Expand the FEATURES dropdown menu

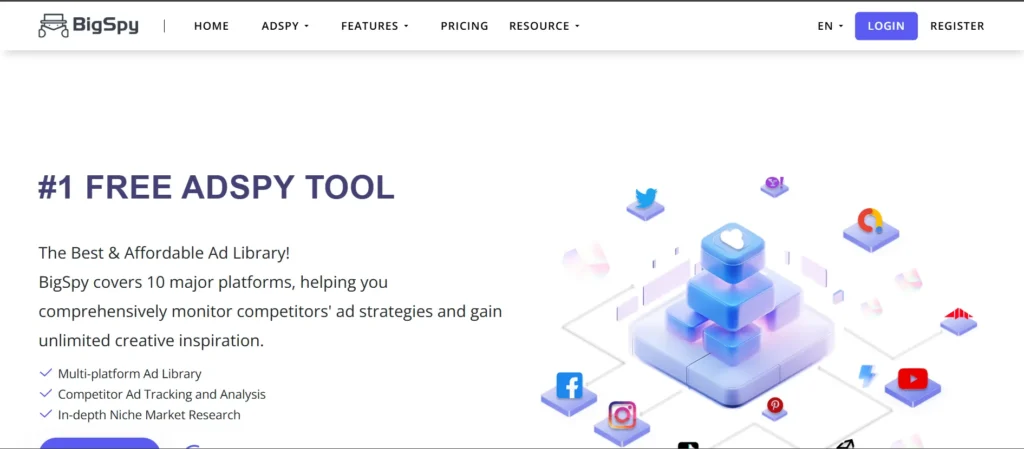[x=374, y=26]
